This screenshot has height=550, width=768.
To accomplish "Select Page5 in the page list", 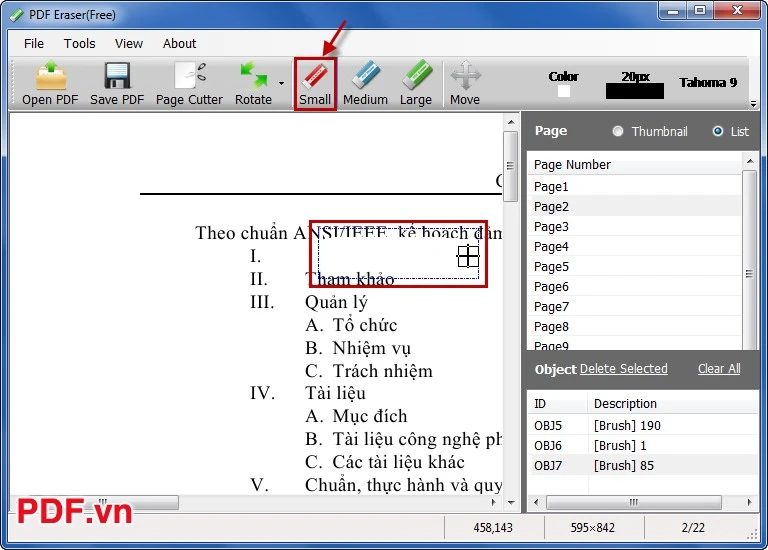I will tap(635, 267).
